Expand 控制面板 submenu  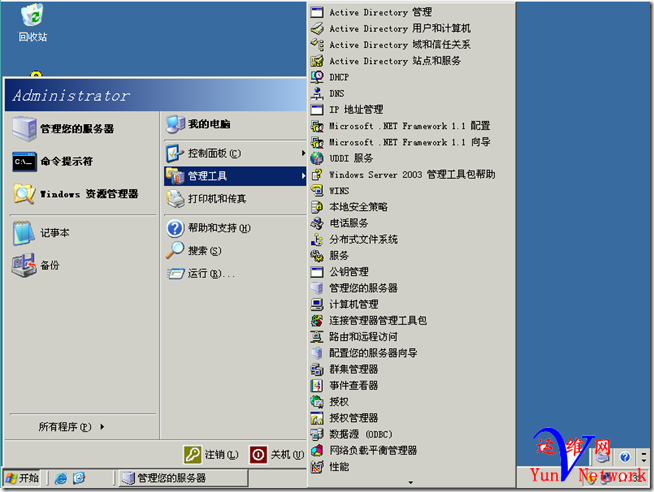coord(235,153)
